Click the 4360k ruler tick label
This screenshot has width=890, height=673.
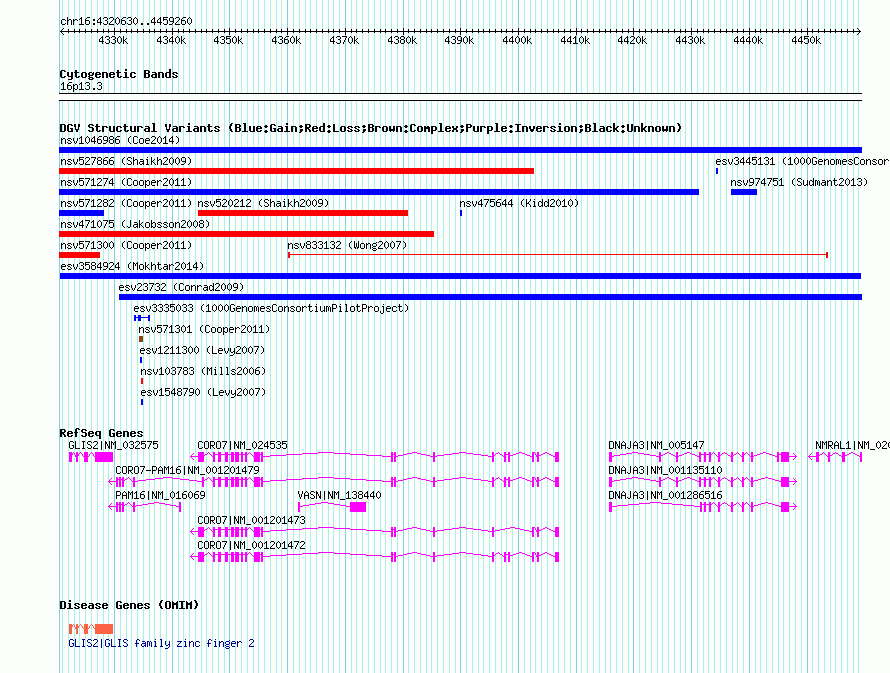coord(286,40)
